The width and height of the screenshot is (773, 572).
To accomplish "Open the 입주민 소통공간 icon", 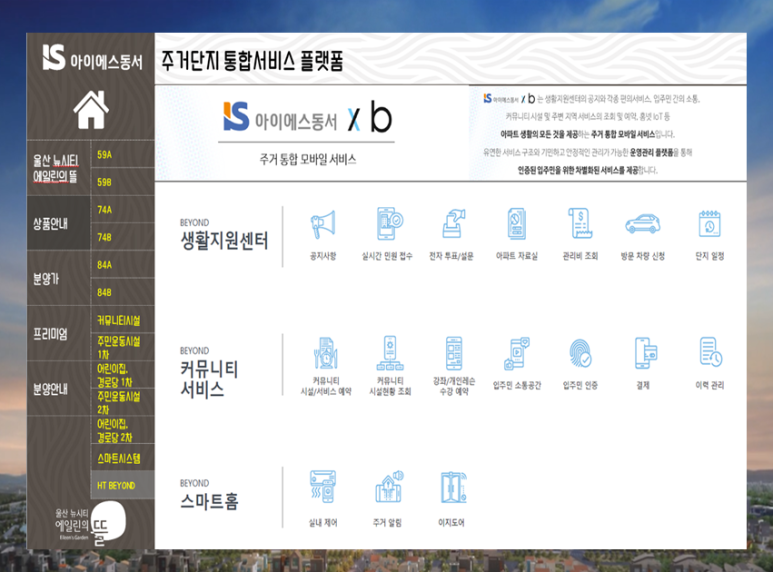I will [x=517, y=354].
